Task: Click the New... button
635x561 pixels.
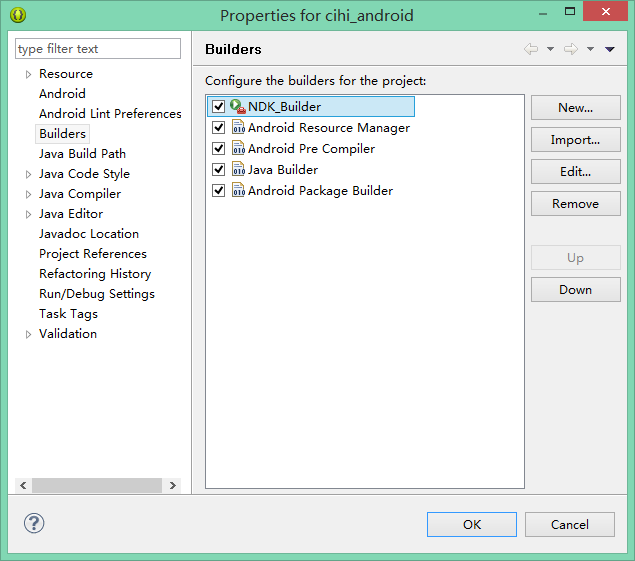Action: (x=575, y=107)
